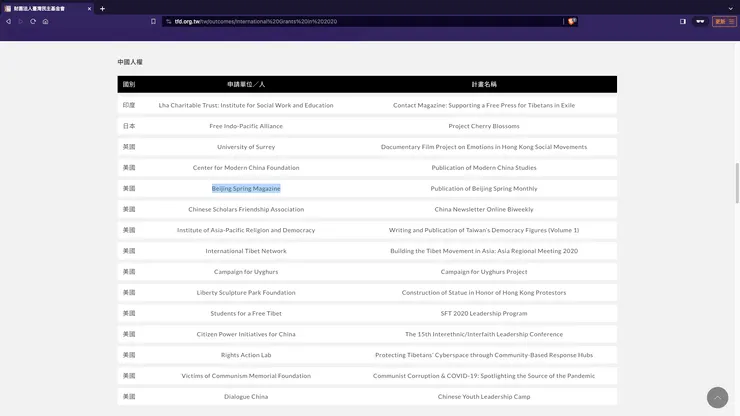Screen dimensions: 740x416
Task: Click the 計畫名稱 column header
Action: [x=484, y=85]
